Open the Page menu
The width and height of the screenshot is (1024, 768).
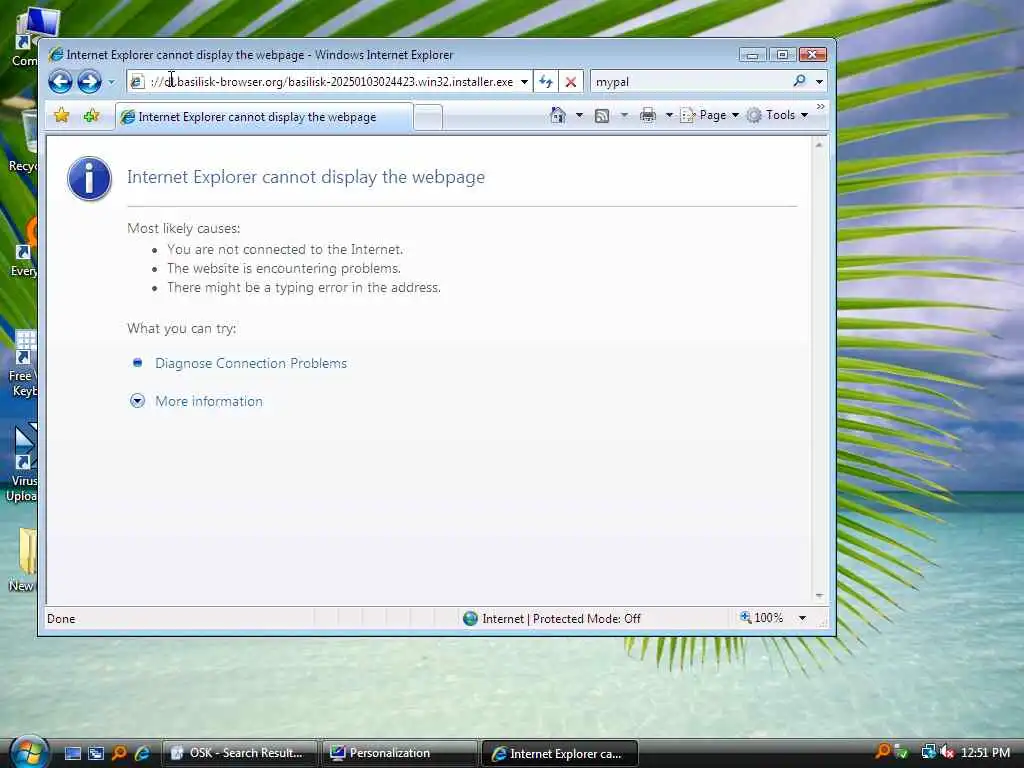pyautogui.click(x=709, y=115)
